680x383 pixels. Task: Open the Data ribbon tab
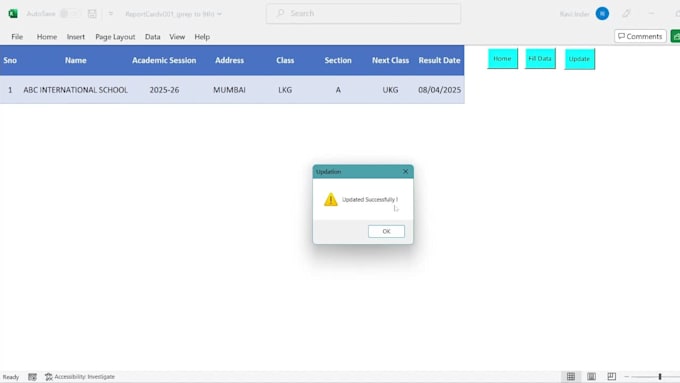click(153, 37)
